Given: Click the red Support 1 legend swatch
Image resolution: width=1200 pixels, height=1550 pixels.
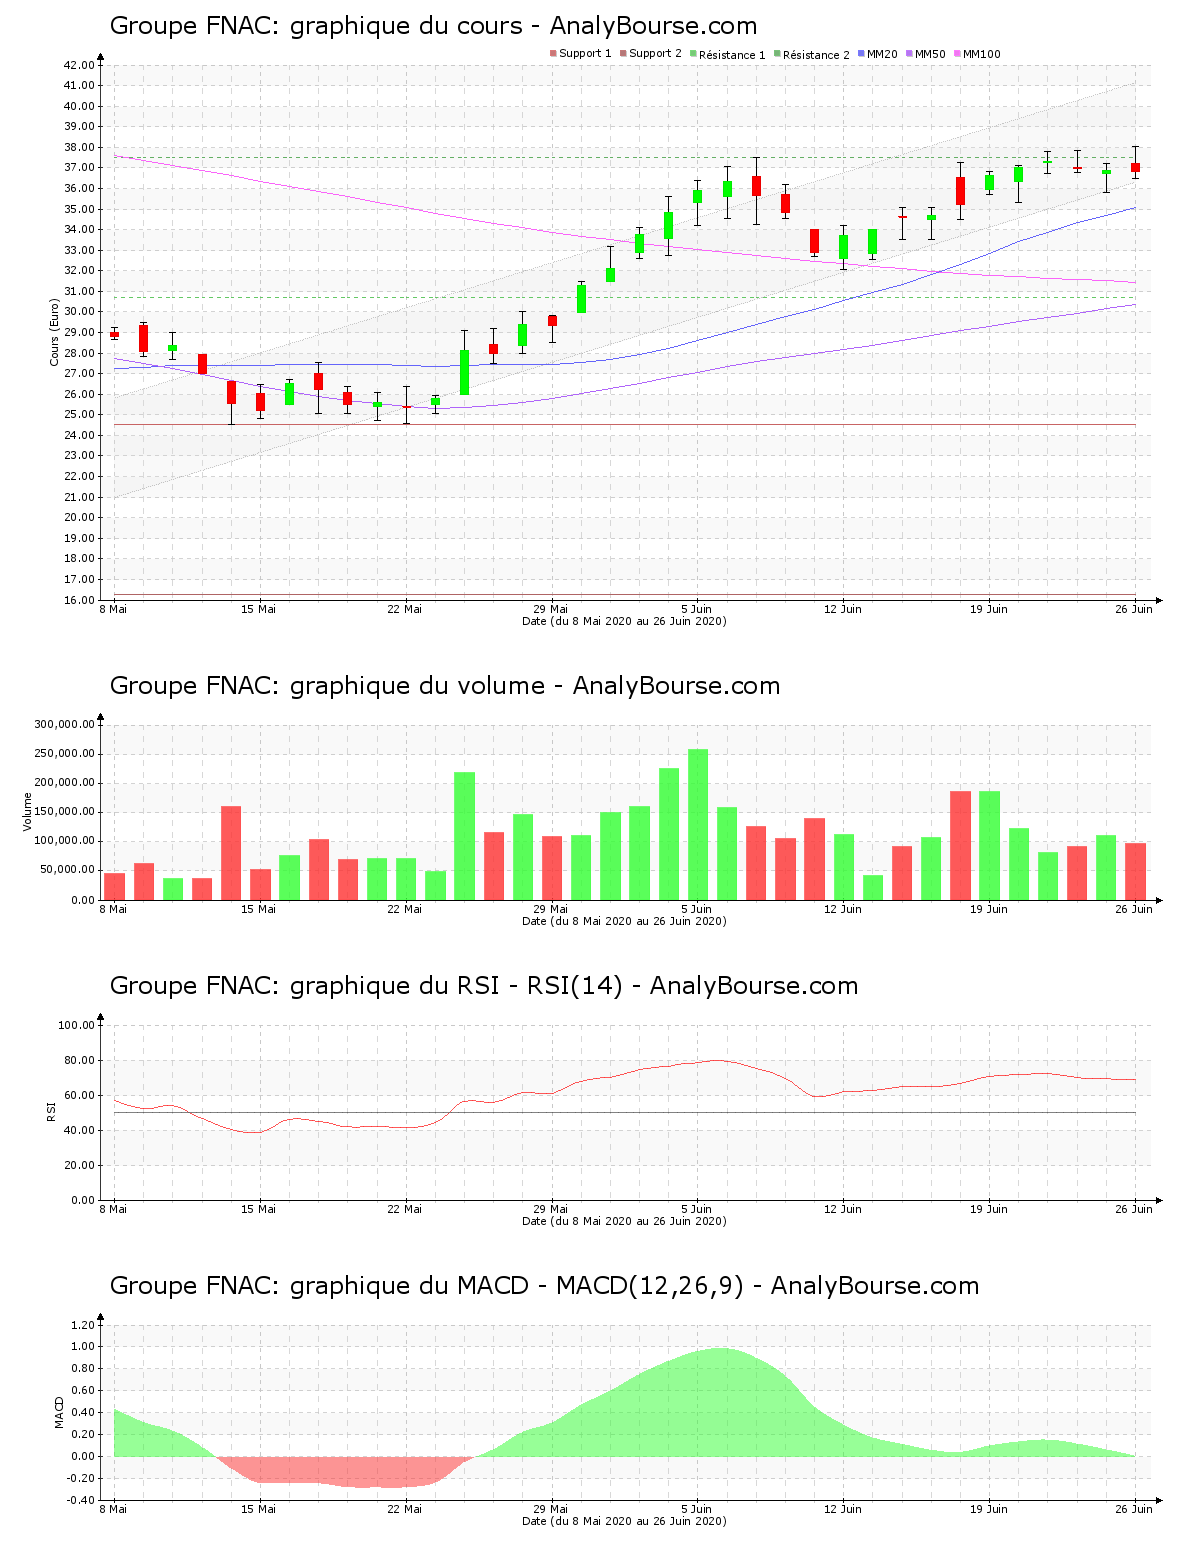Looking at the screenshot, I should point(553,54).
